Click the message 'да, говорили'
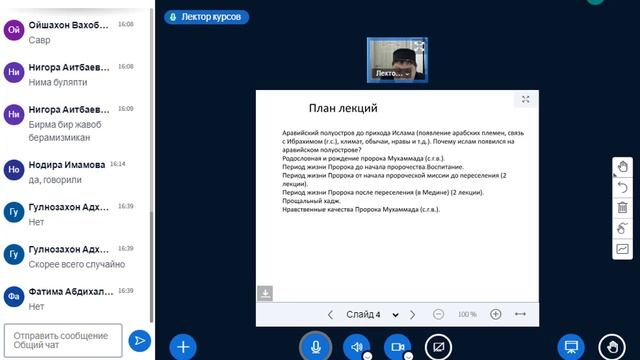The width and height of the screenshot is (640, 360). 55,180
